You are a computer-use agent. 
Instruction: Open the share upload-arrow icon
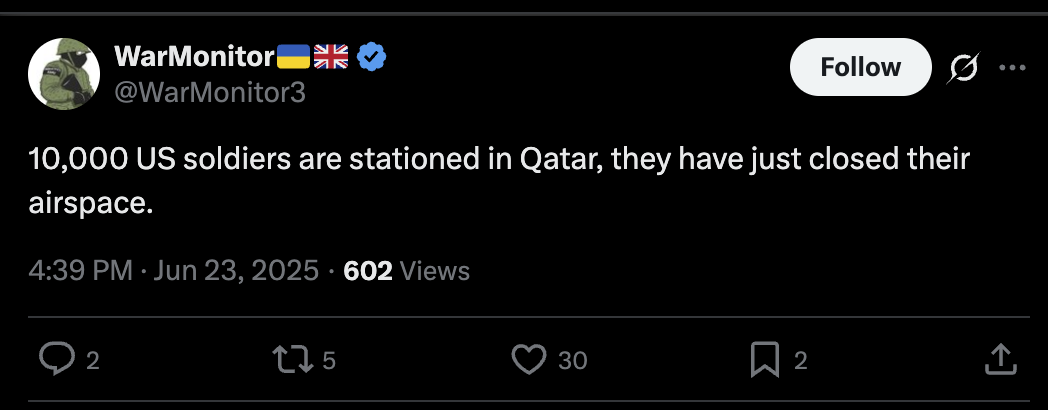coord(1001,359)
